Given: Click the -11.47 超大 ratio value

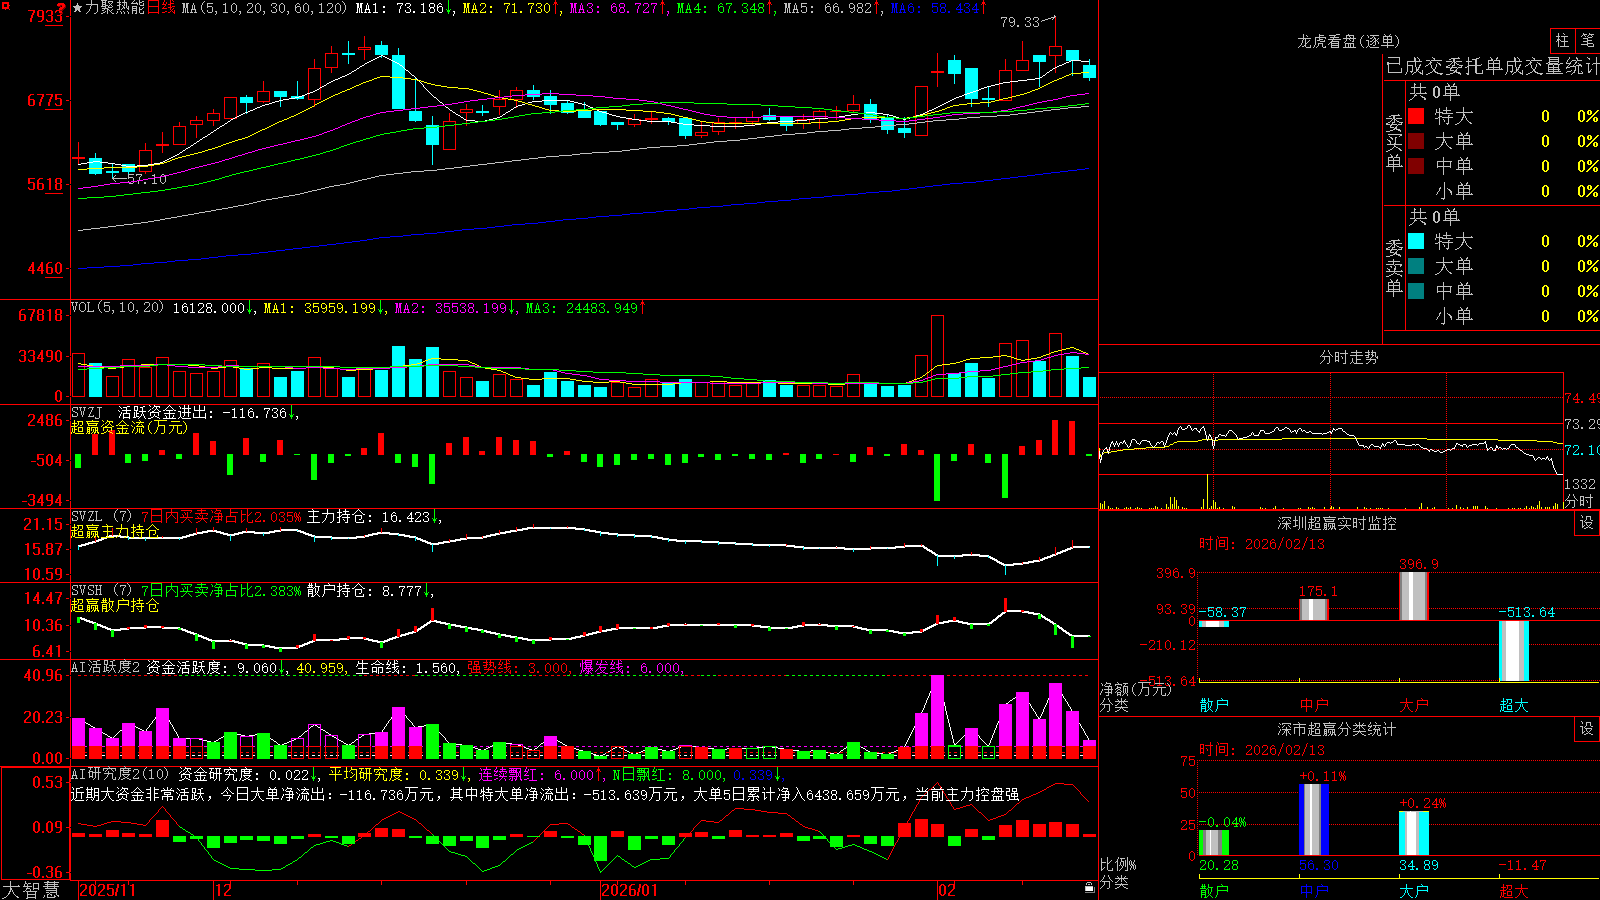Looking at the screenshot, I should [x=1522, y=865].
